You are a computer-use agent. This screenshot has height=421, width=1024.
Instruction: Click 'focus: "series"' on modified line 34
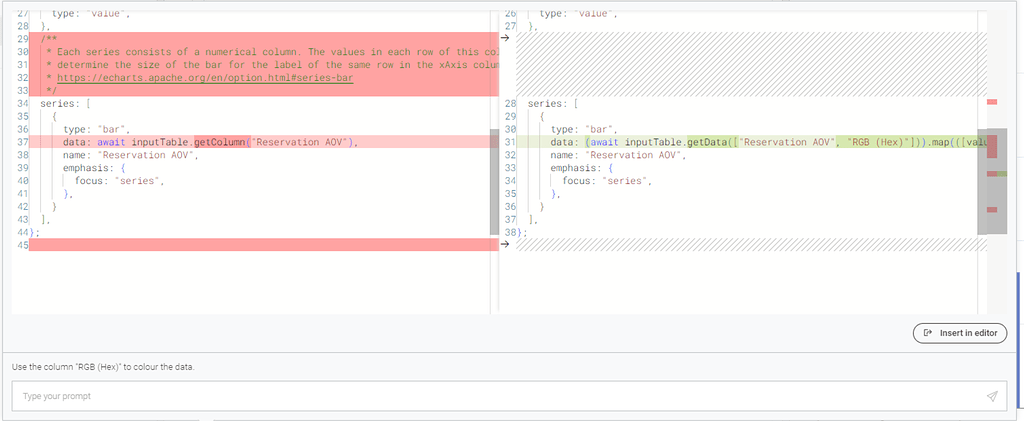607,181
